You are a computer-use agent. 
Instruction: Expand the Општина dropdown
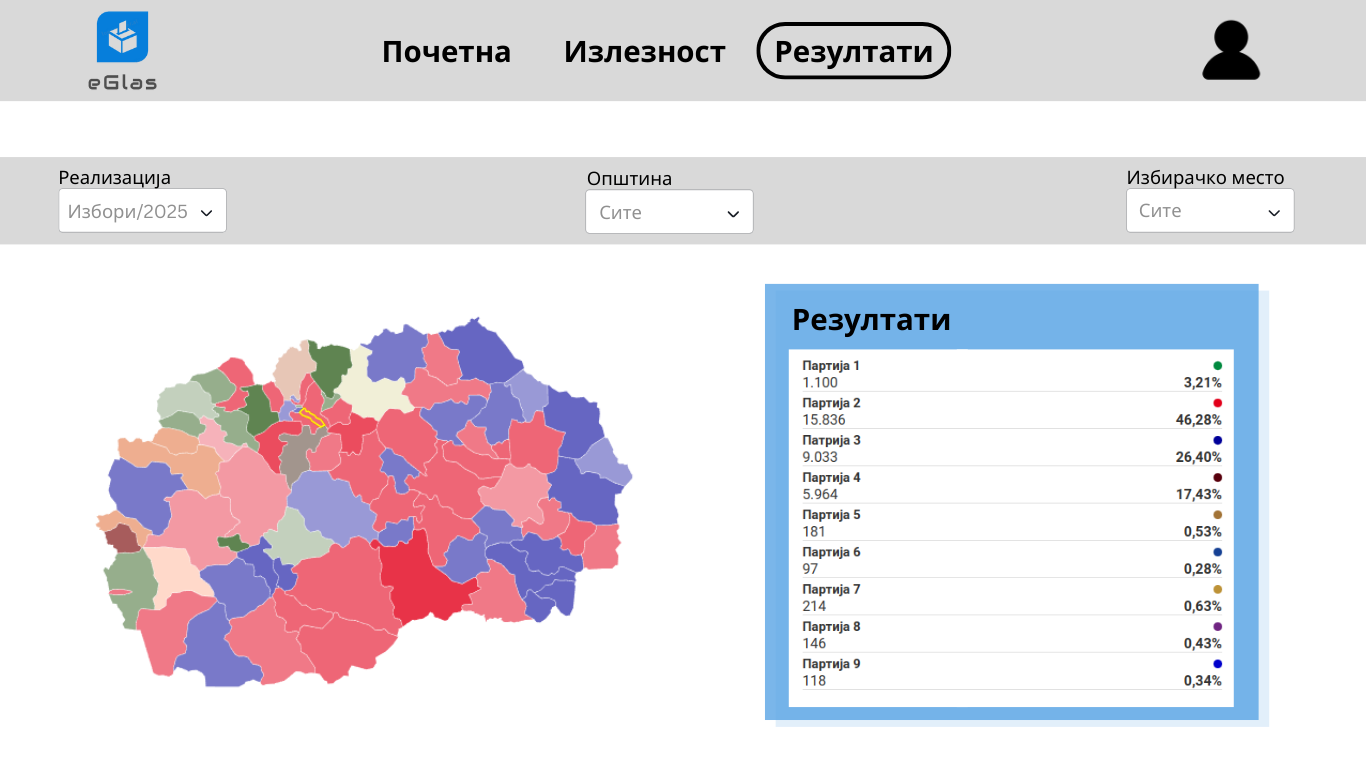pos(669,212)
